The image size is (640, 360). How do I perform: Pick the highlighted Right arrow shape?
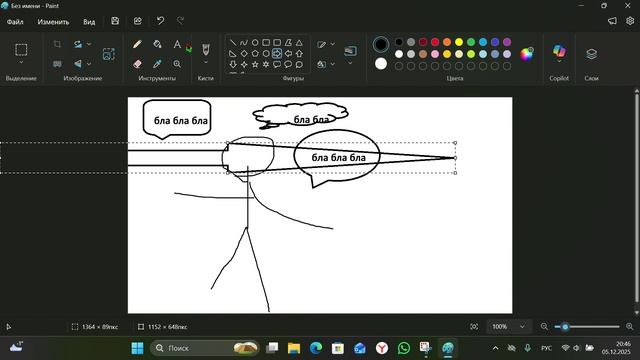277,53
